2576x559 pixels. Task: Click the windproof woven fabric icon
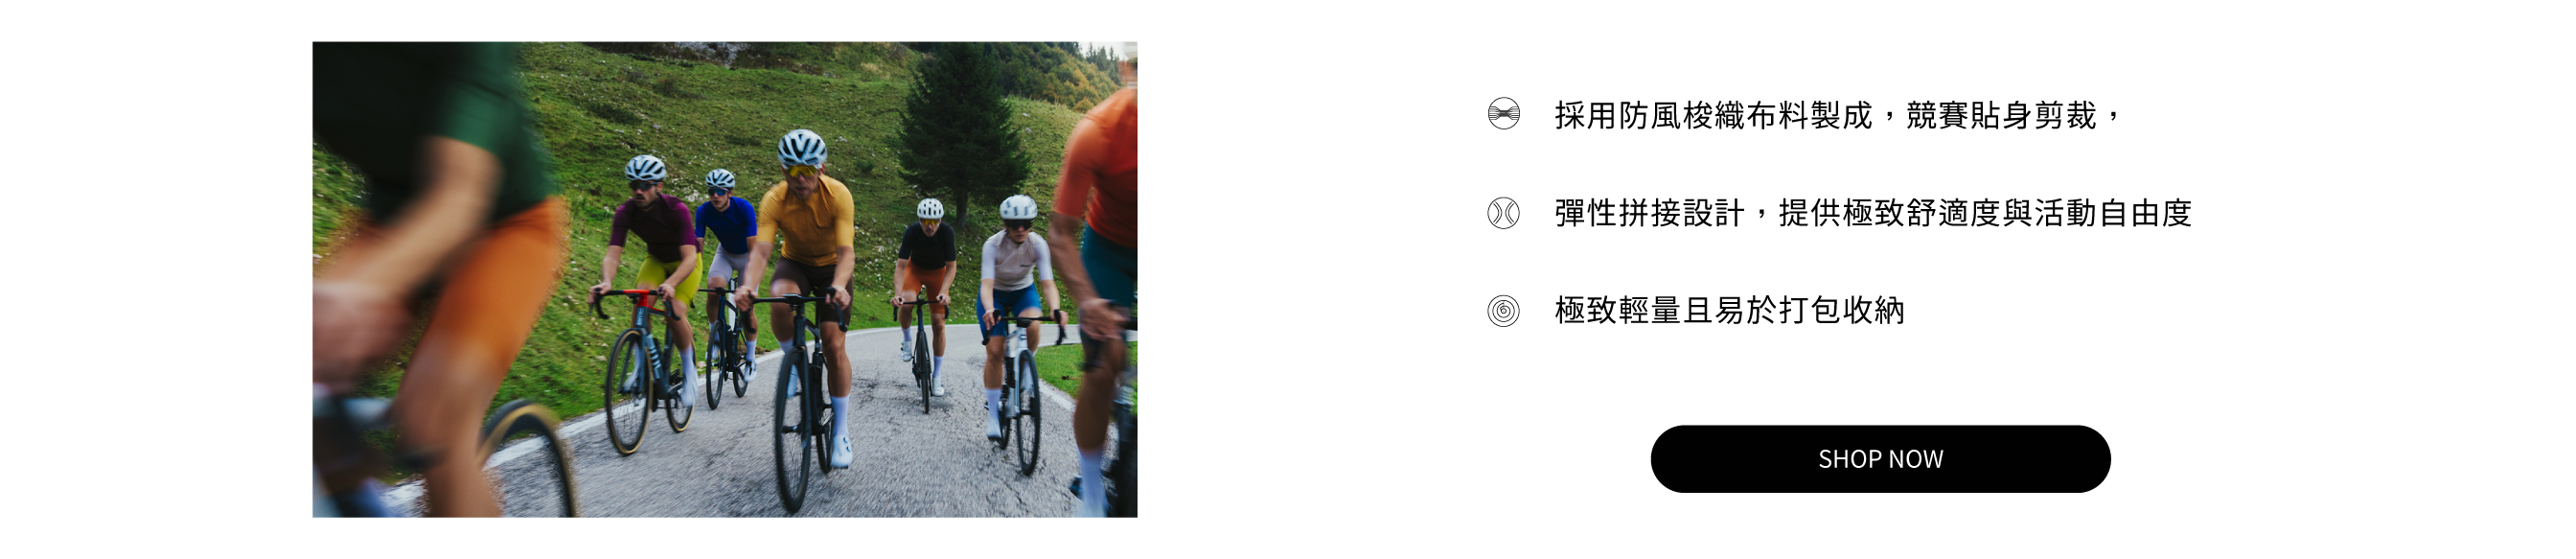[x=1503, y=114]
